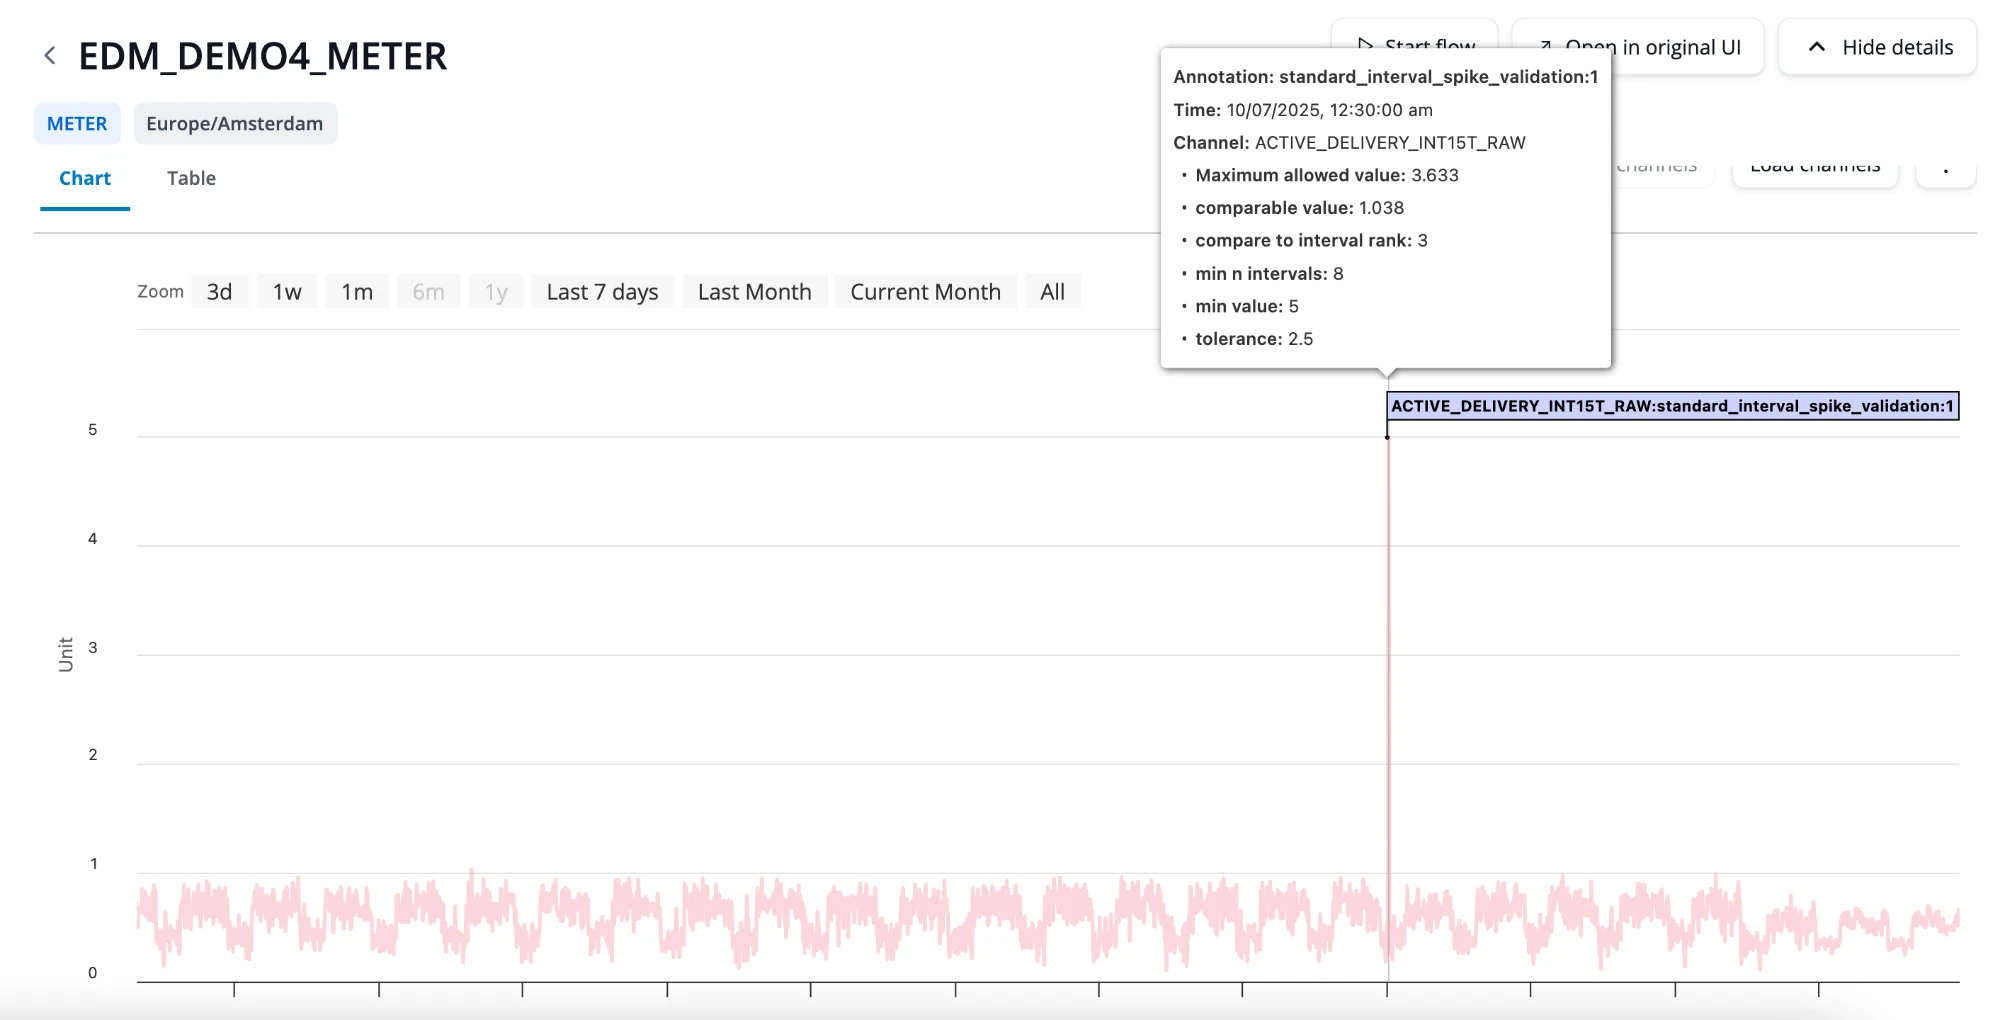
Task: Click the comparable value 1.038 text
Action: point(1299,208)
